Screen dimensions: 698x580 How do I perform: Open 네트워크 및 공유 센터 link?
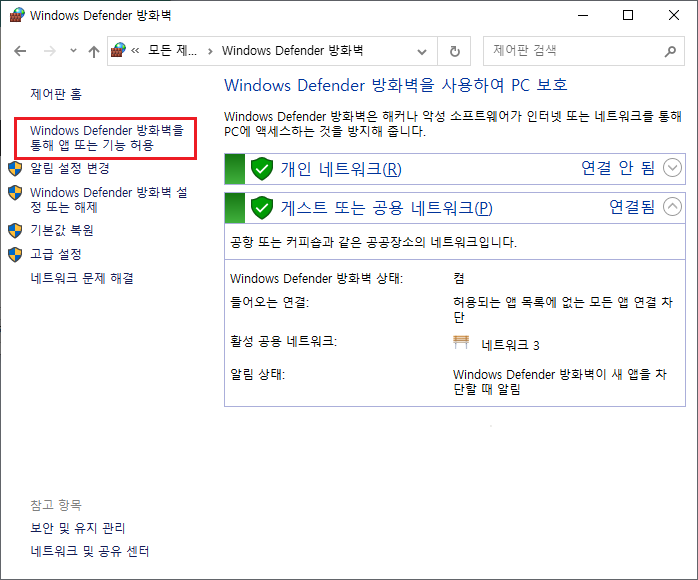(89, 551)
